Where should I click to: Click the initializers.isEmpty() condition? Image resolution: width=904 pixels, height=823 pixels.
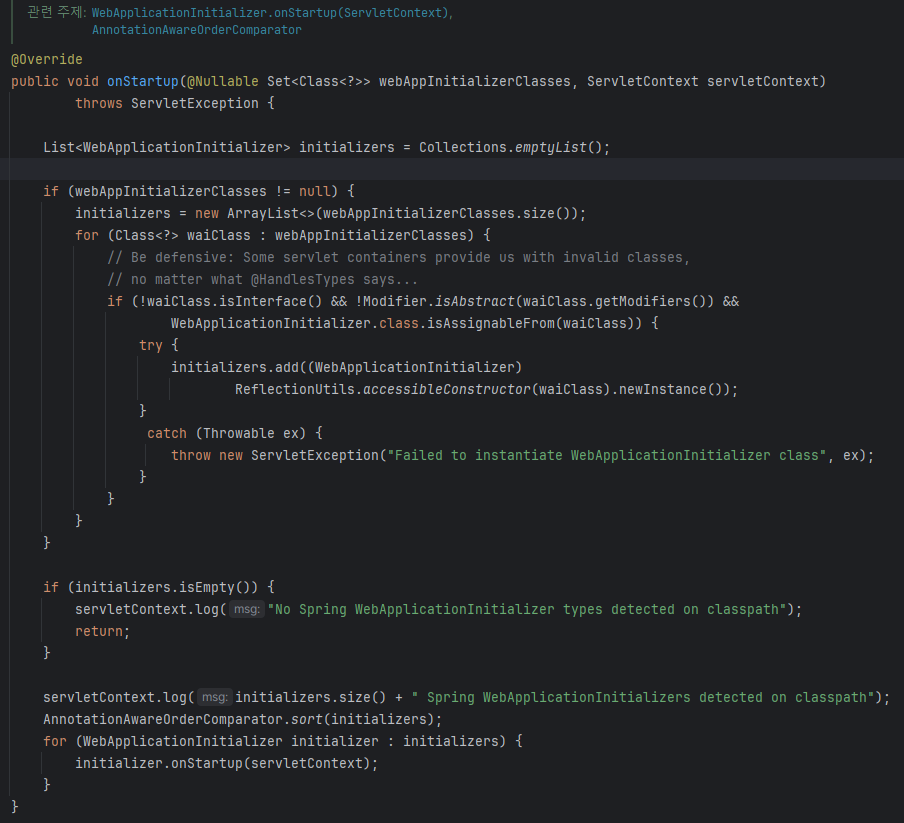[x=166, y=587]
